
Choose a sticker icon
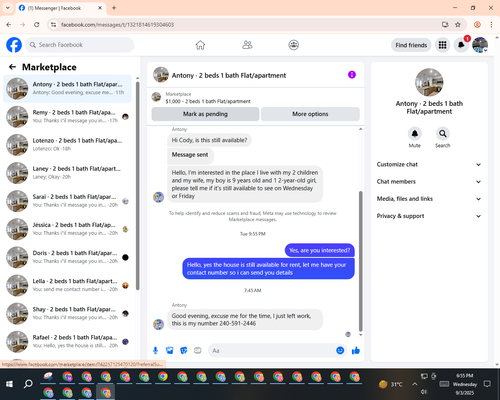184,350
